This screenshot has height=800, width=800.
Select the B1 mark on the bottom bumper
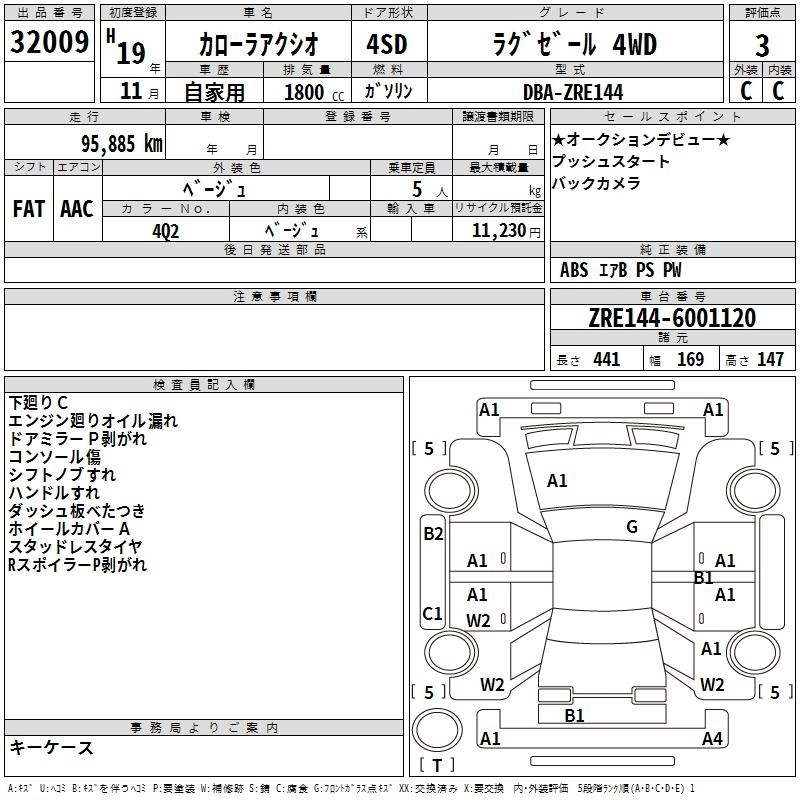tap(574, 715)
